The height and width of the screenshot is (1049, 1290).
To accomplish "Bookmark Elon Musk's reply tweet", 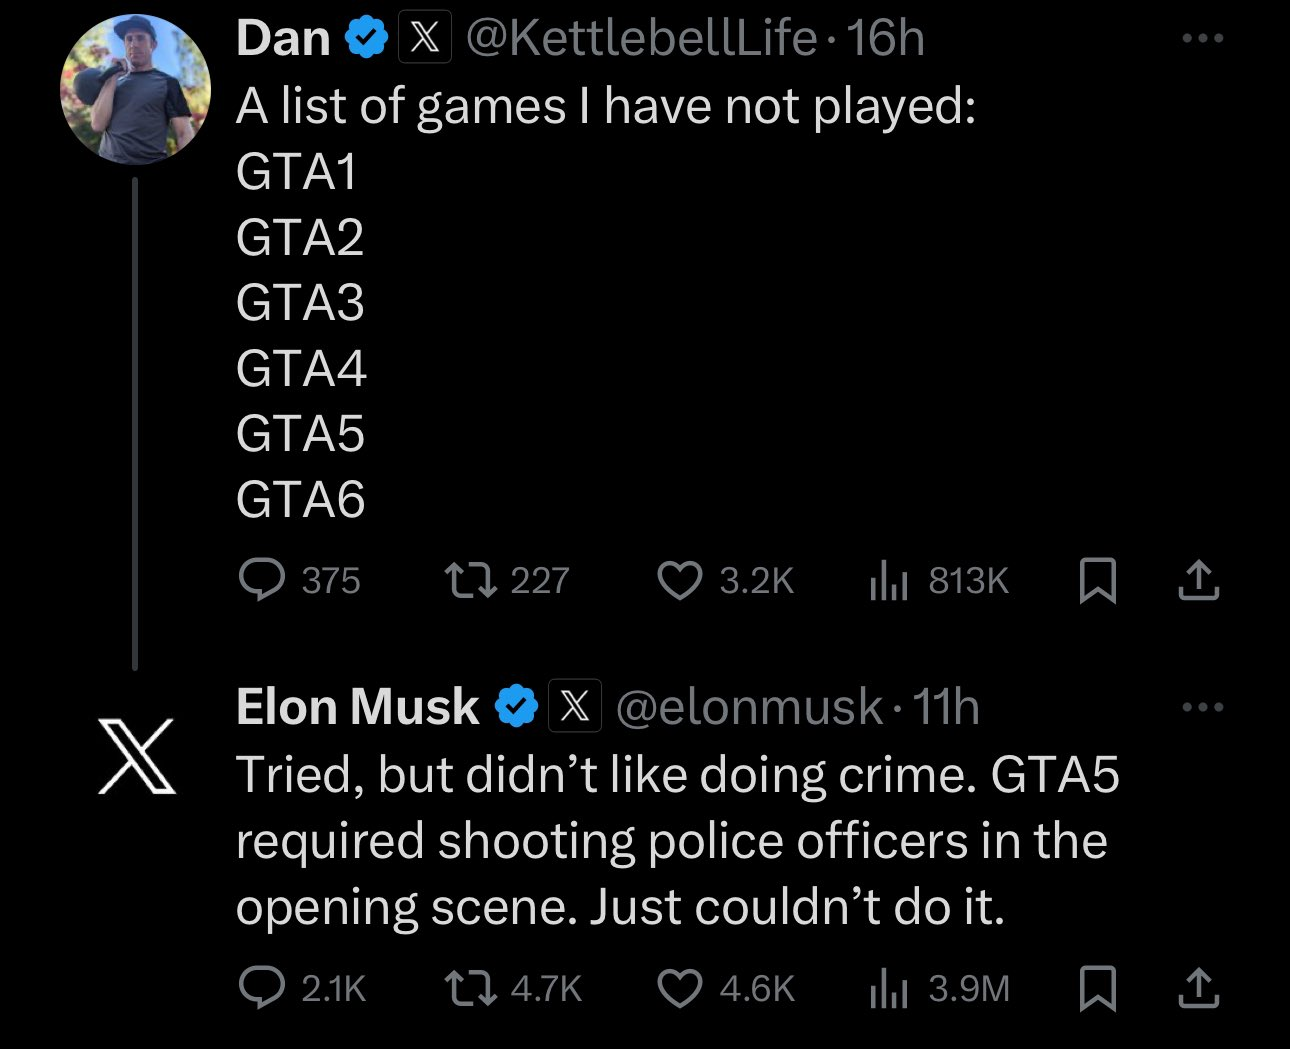I will pos(1098,989).
